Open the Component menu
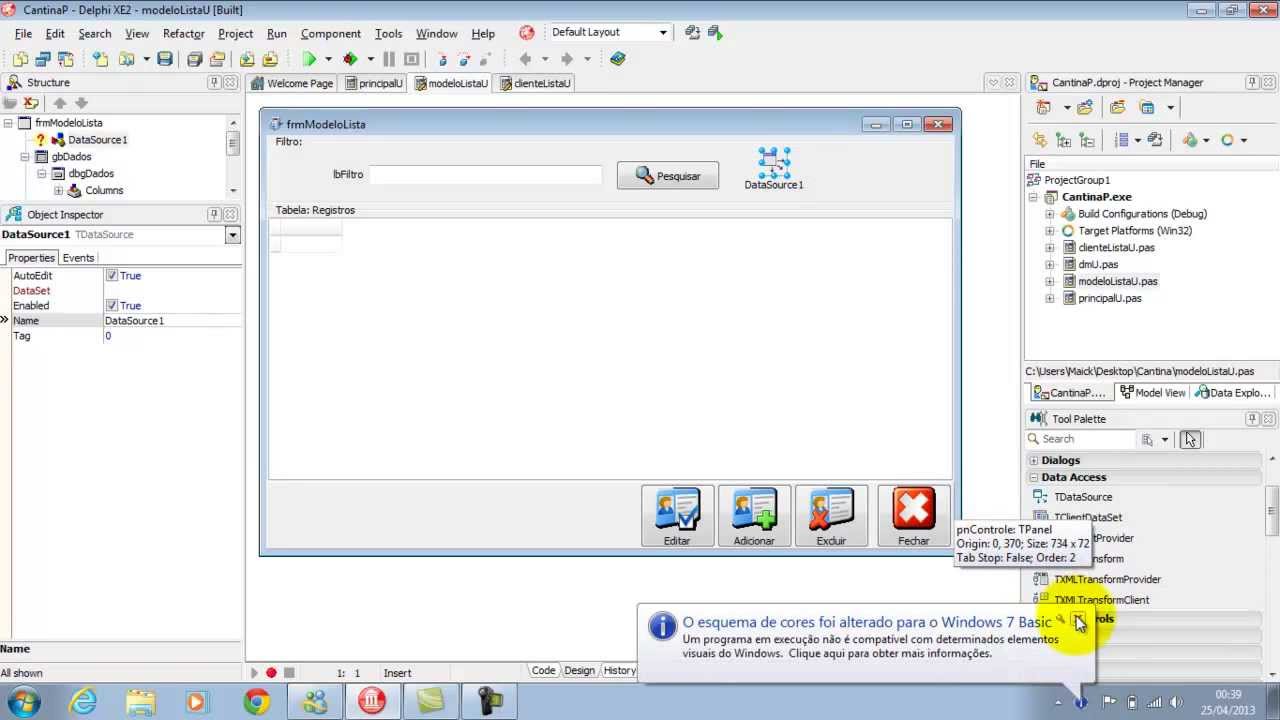This screenshot has height=720, width=1280. point(330,33)
